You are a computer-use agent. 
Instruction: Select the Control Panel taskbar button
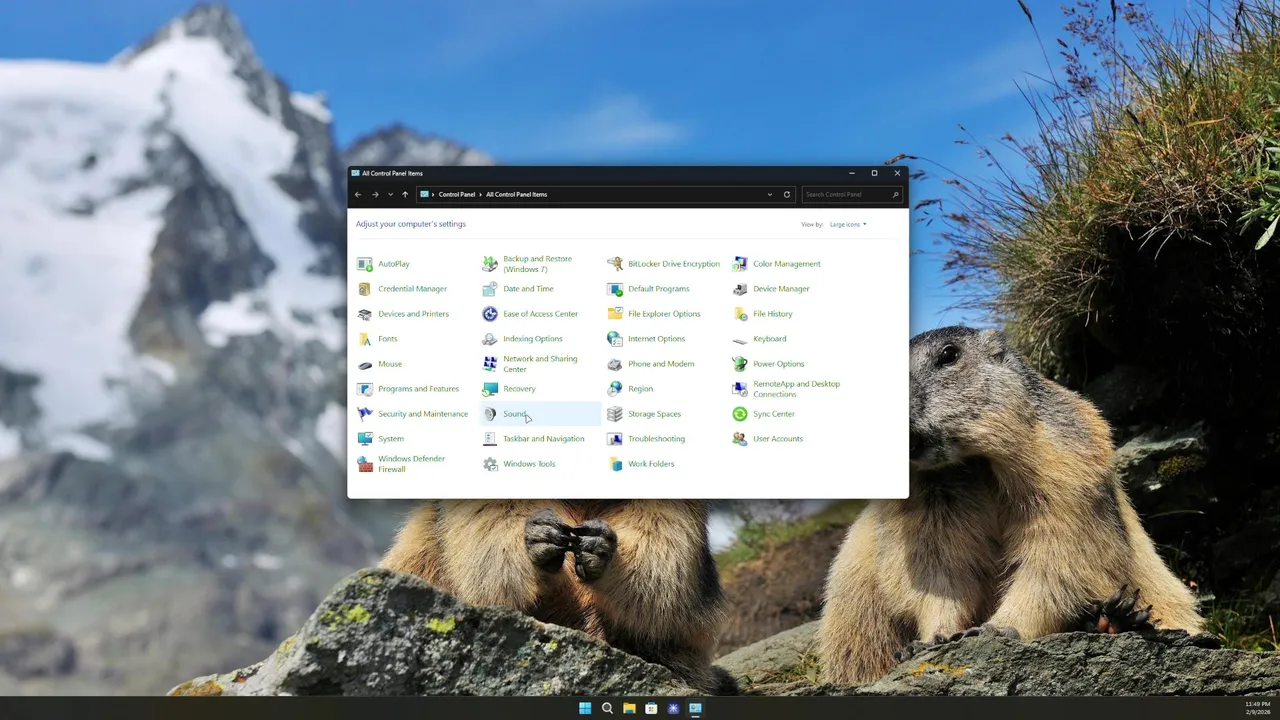(695, 708)
